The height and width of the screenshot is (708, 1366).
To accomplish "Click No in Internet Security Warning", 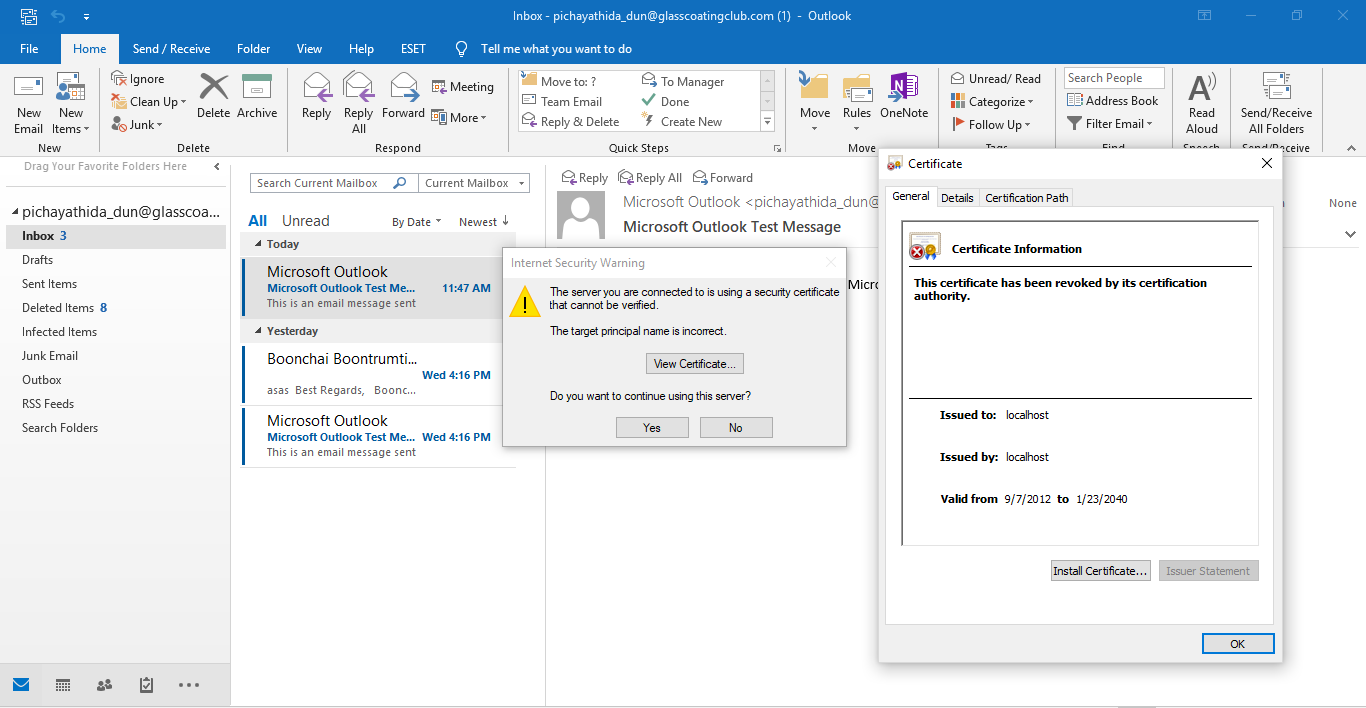I will 736,428.
